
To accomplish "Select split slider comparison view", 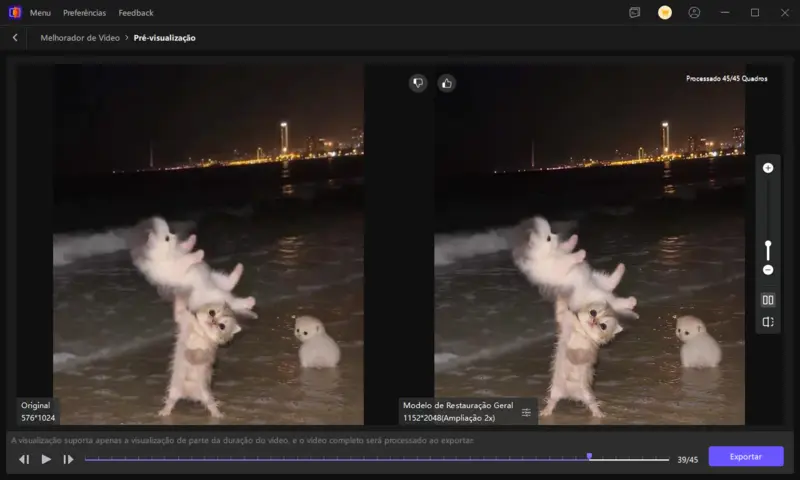I will [x=768, y=322].
